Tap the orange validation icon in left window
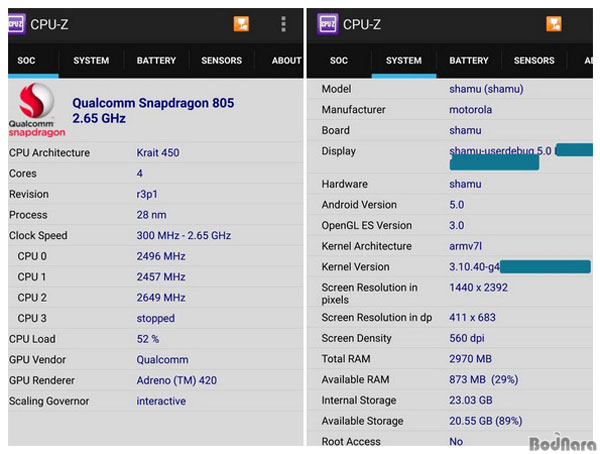 click(241, 24)
